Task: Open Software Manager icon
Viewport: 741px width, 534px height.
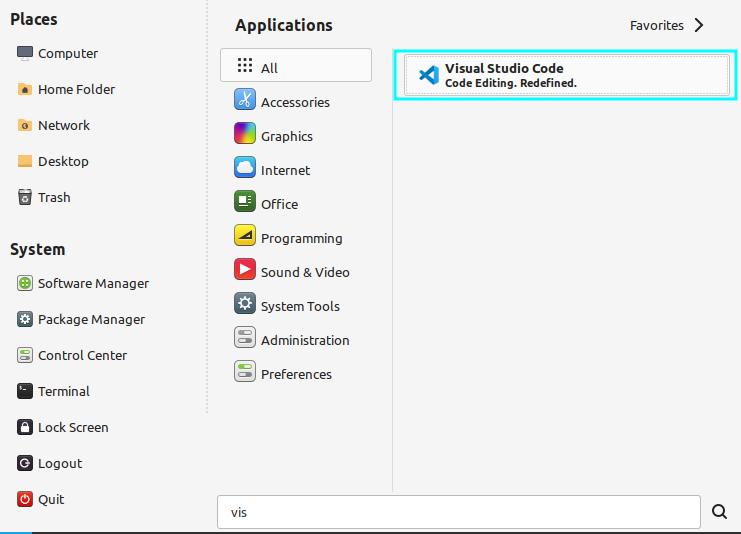Action: click(x=25, y=283)
